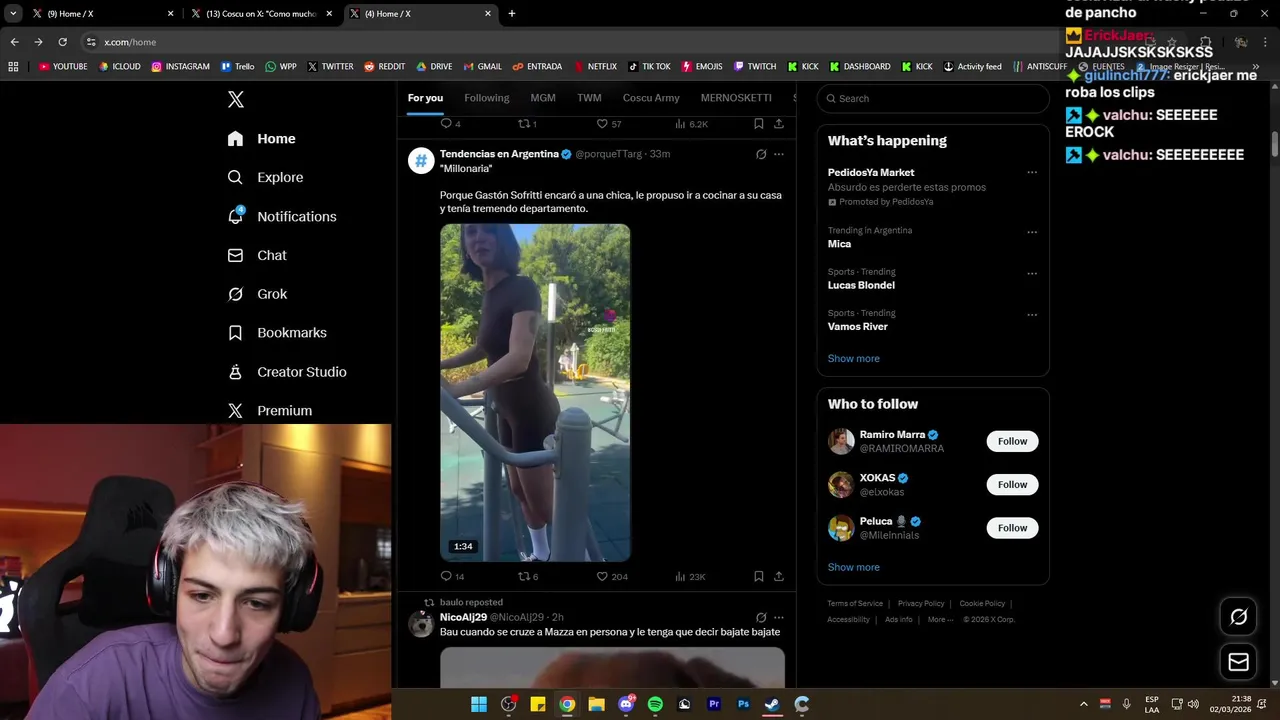Viewport: 1280px width, 720px height.
Task: Open Grok in the sidebar
Action: point(257,294)
